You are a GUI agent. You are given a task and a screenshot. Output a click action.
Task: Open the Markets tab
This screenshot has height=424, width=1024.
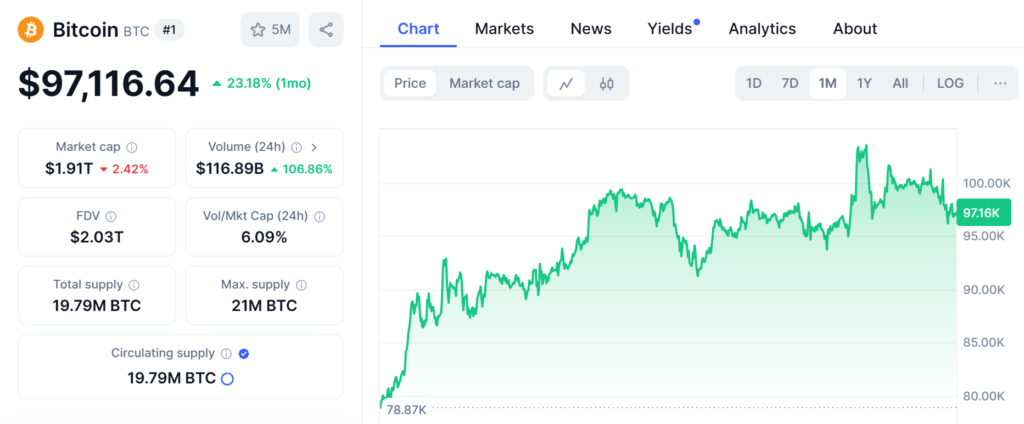coord(504,29)
